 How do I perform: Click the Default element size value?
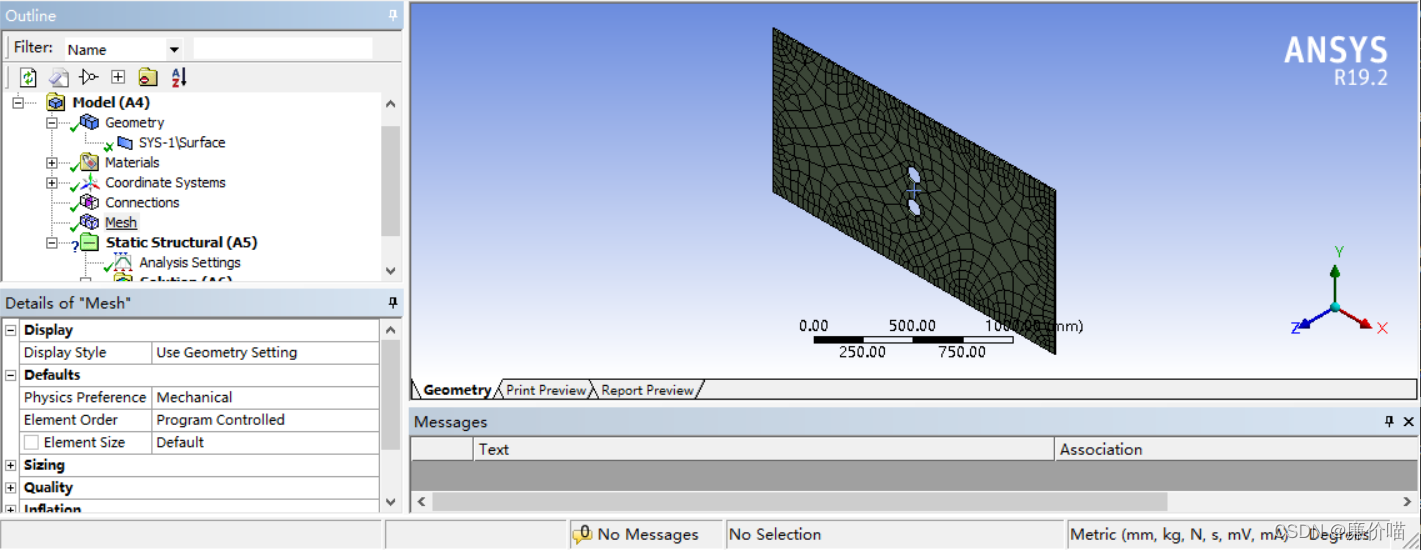(x=266, y=442)
